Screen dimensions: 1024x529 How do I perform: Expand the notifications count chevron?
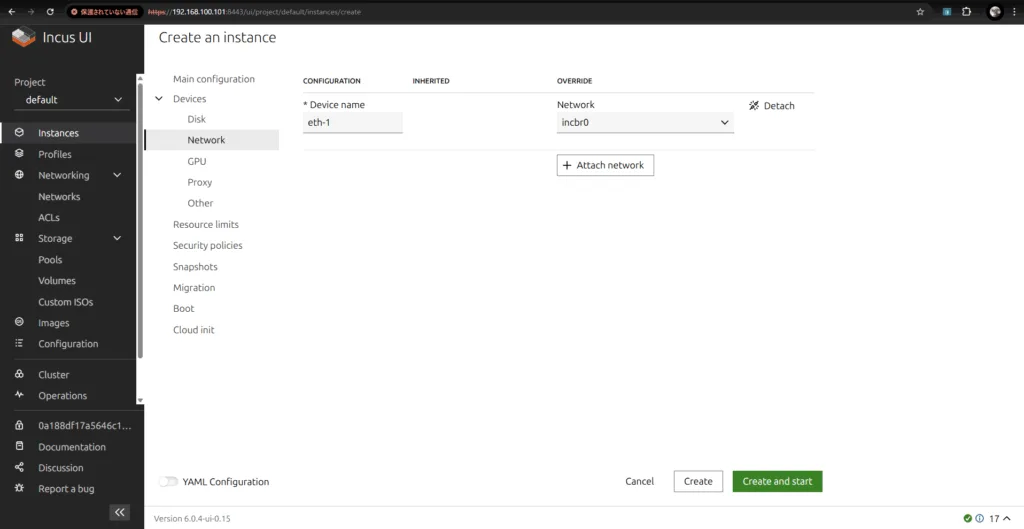coord(1007,519)
